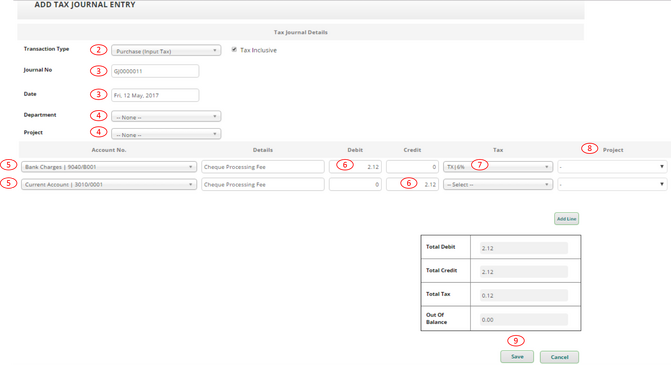
Task: Click the Details column header
Action: coord(263,150)
